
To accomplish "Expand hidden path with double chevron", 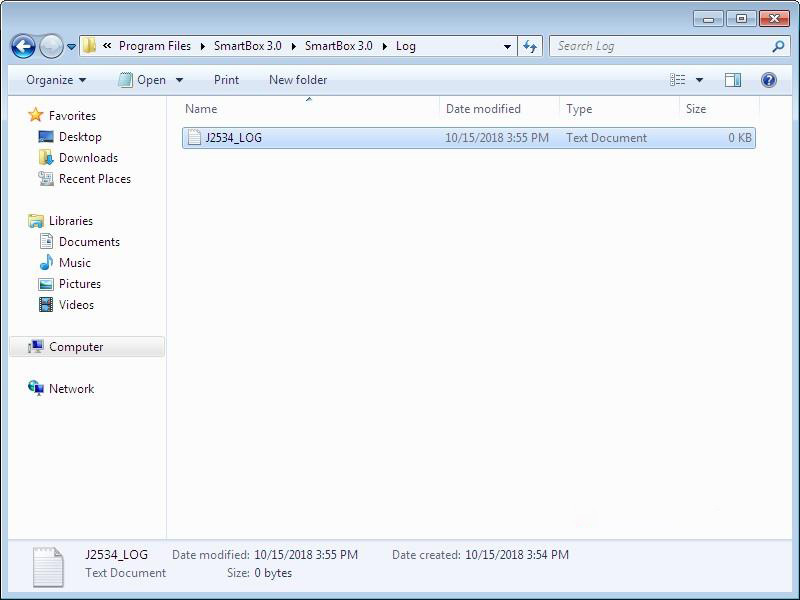I will coord(107,46).
